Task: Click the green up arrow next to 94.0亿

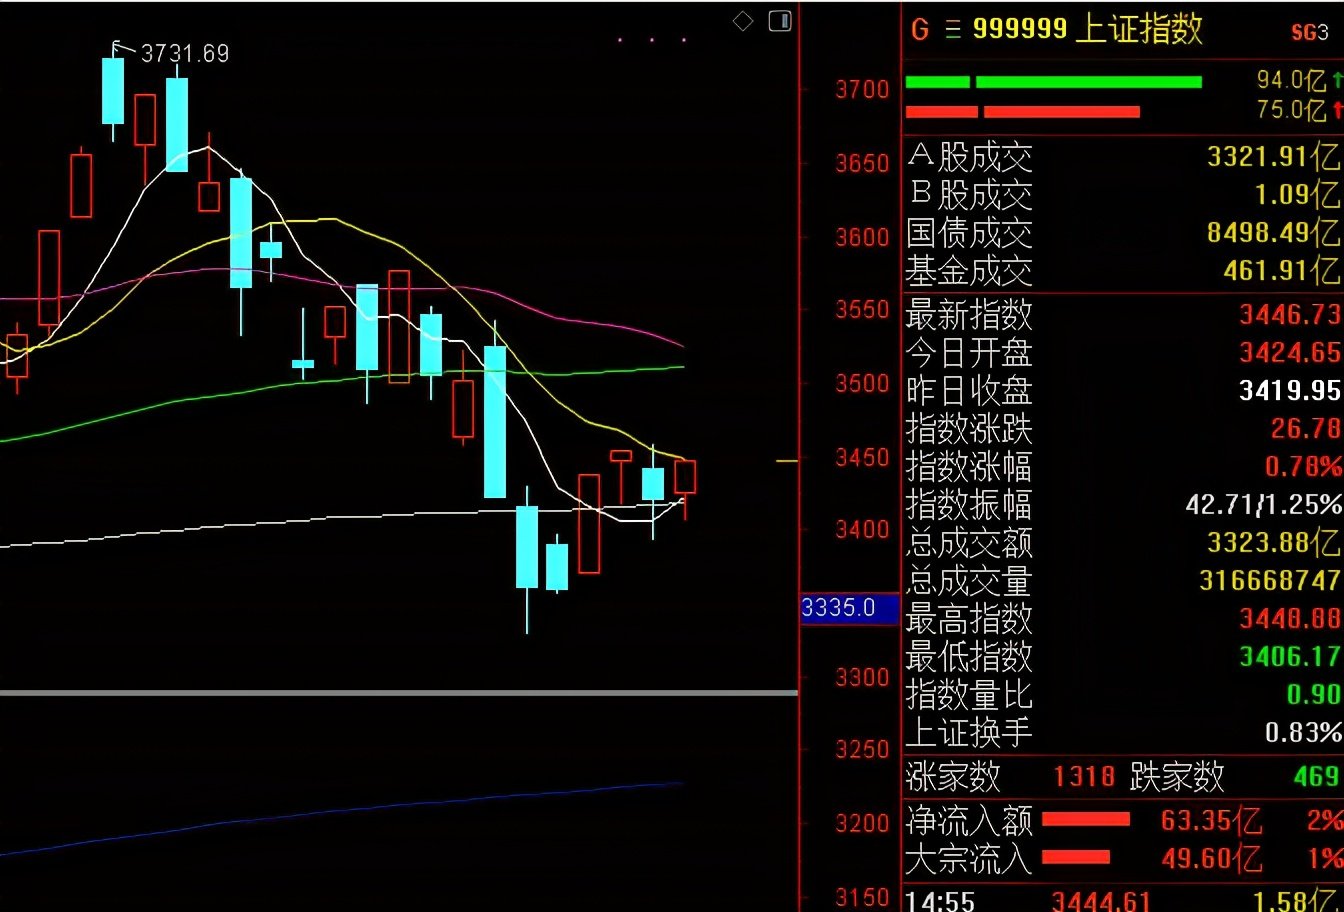Action: (1337, 79)
